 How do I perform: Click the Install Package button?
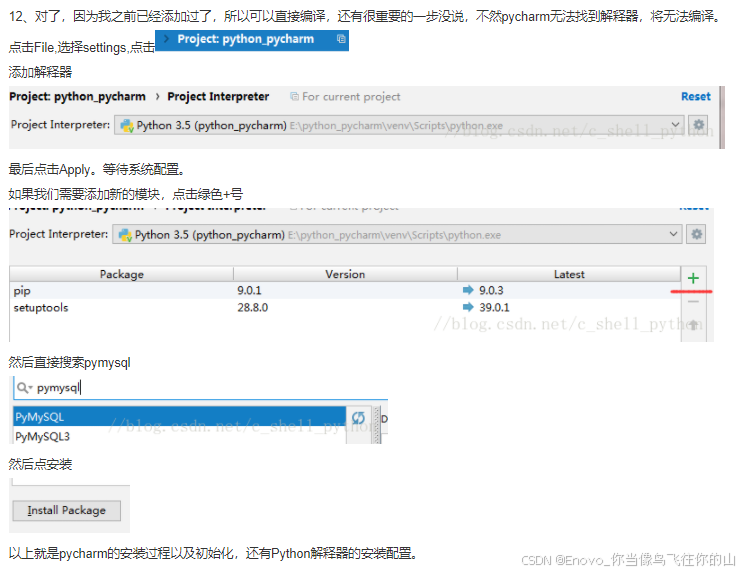pyautogui.click(x=67, y=511)
